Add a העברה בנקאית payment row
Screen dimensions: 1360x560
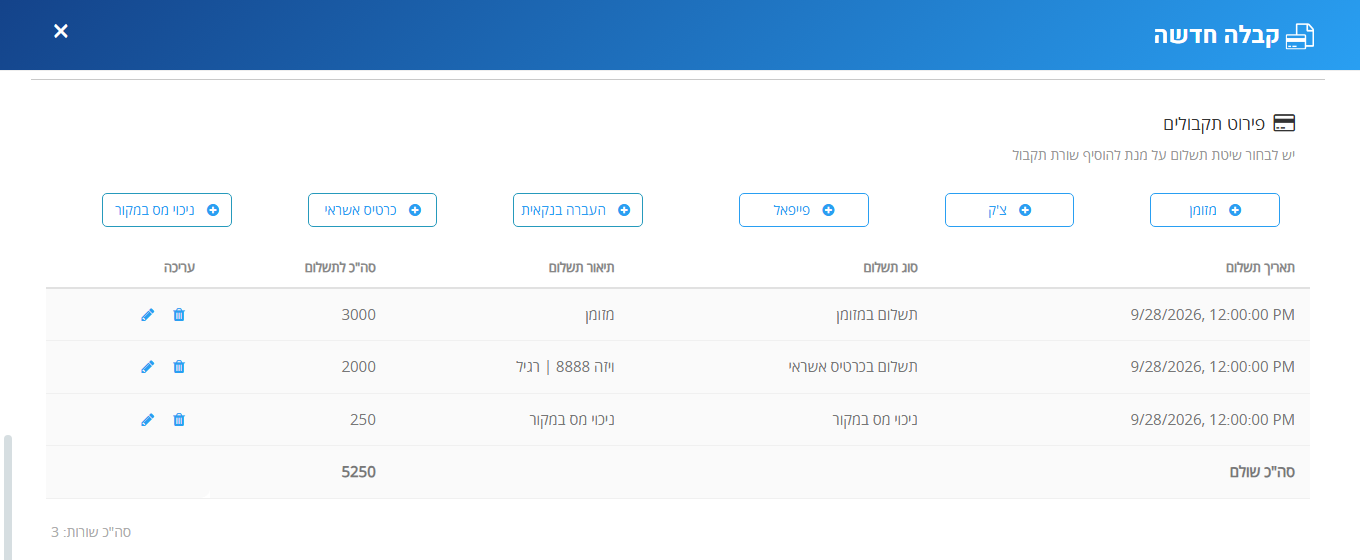578,210
